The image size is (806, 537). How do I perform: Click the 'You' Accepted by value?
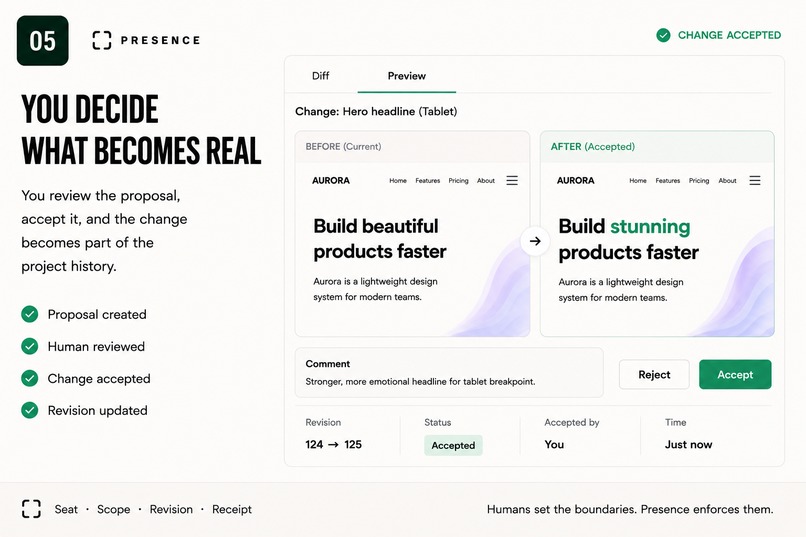pos(554,445)
